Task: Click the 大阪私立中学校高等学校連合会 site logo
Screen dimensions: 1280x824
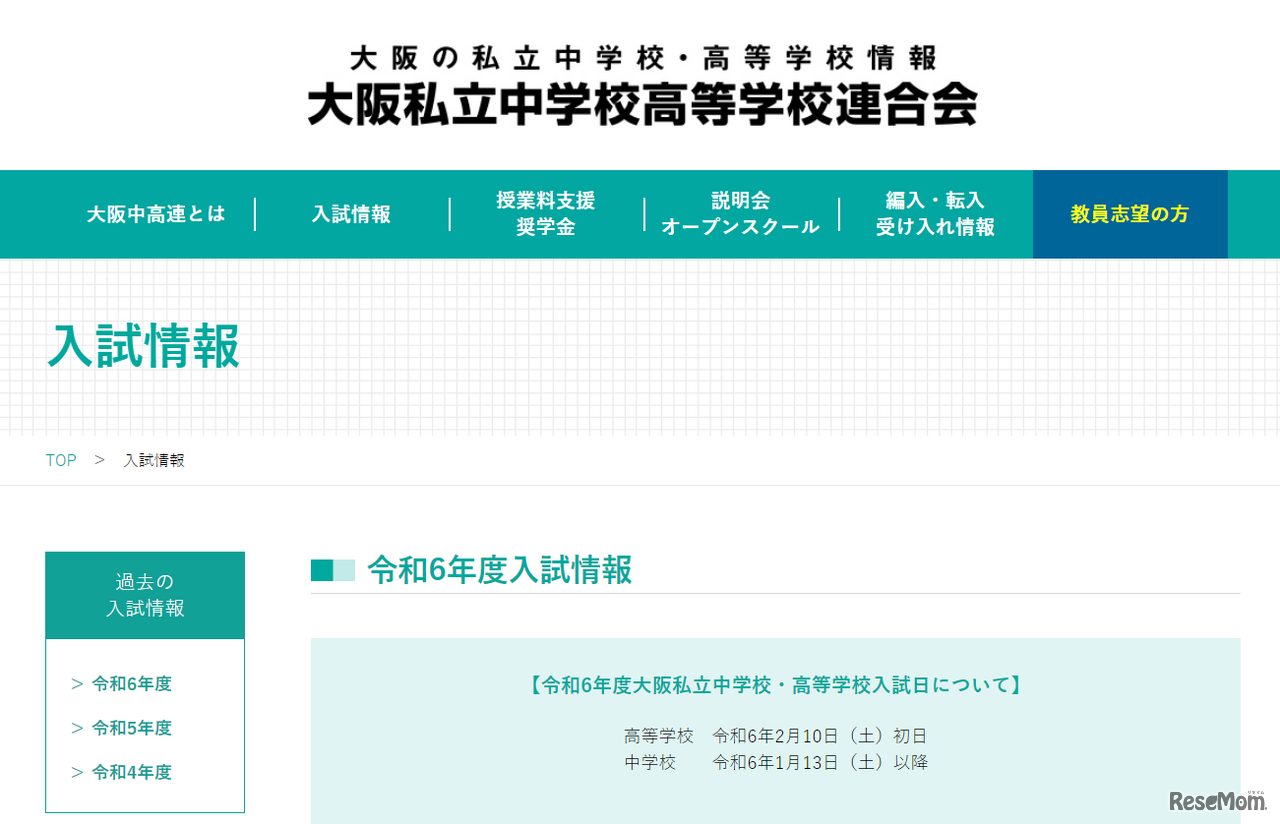Action: tap(642, 104)
